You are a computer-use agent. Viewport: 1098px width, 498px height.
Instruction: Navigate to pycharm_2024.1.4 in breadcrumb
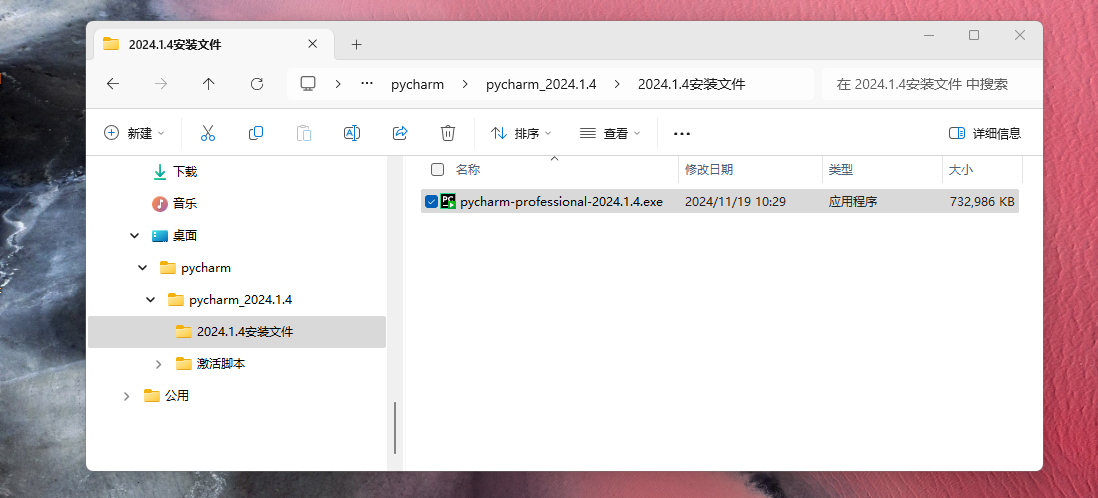(x=541, y=85)
